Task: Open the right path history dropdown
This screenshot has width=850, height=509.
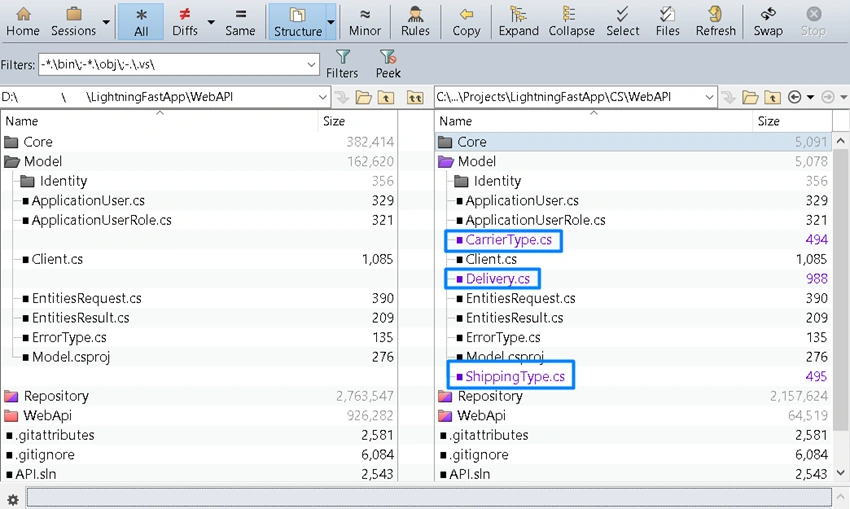Action: point(709,97)
